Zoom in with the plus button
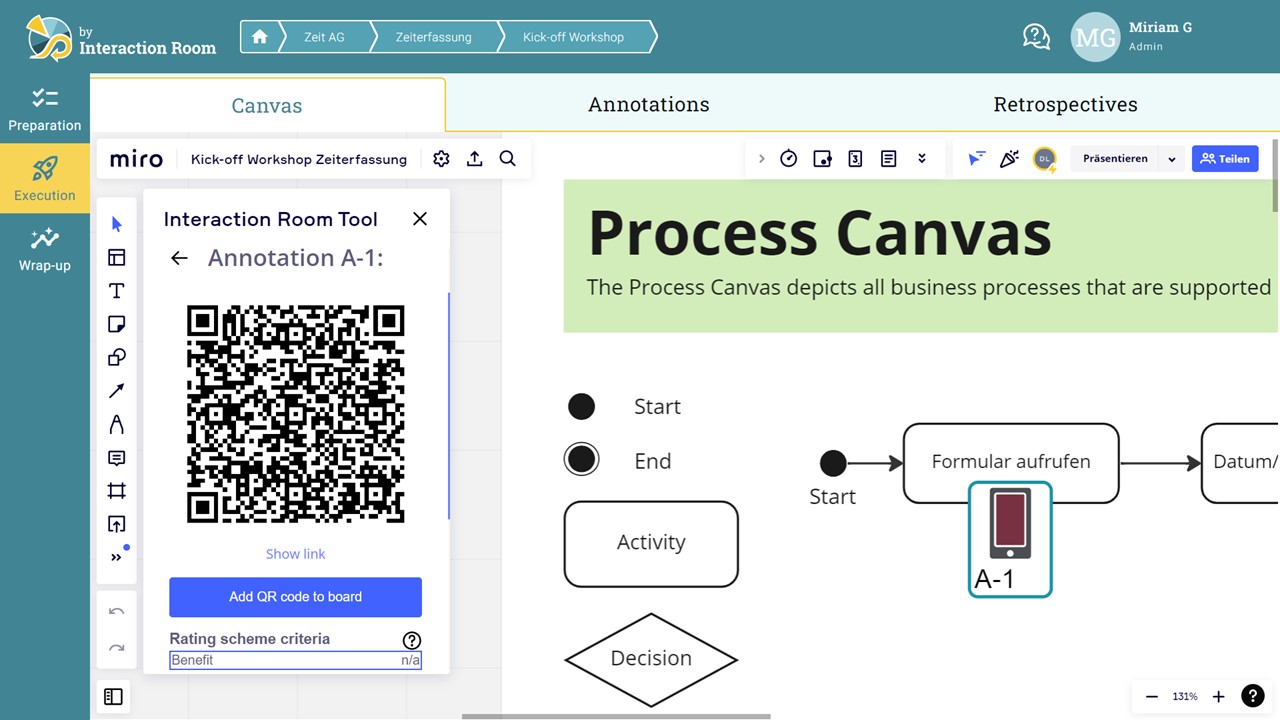 coord(1218,697)
